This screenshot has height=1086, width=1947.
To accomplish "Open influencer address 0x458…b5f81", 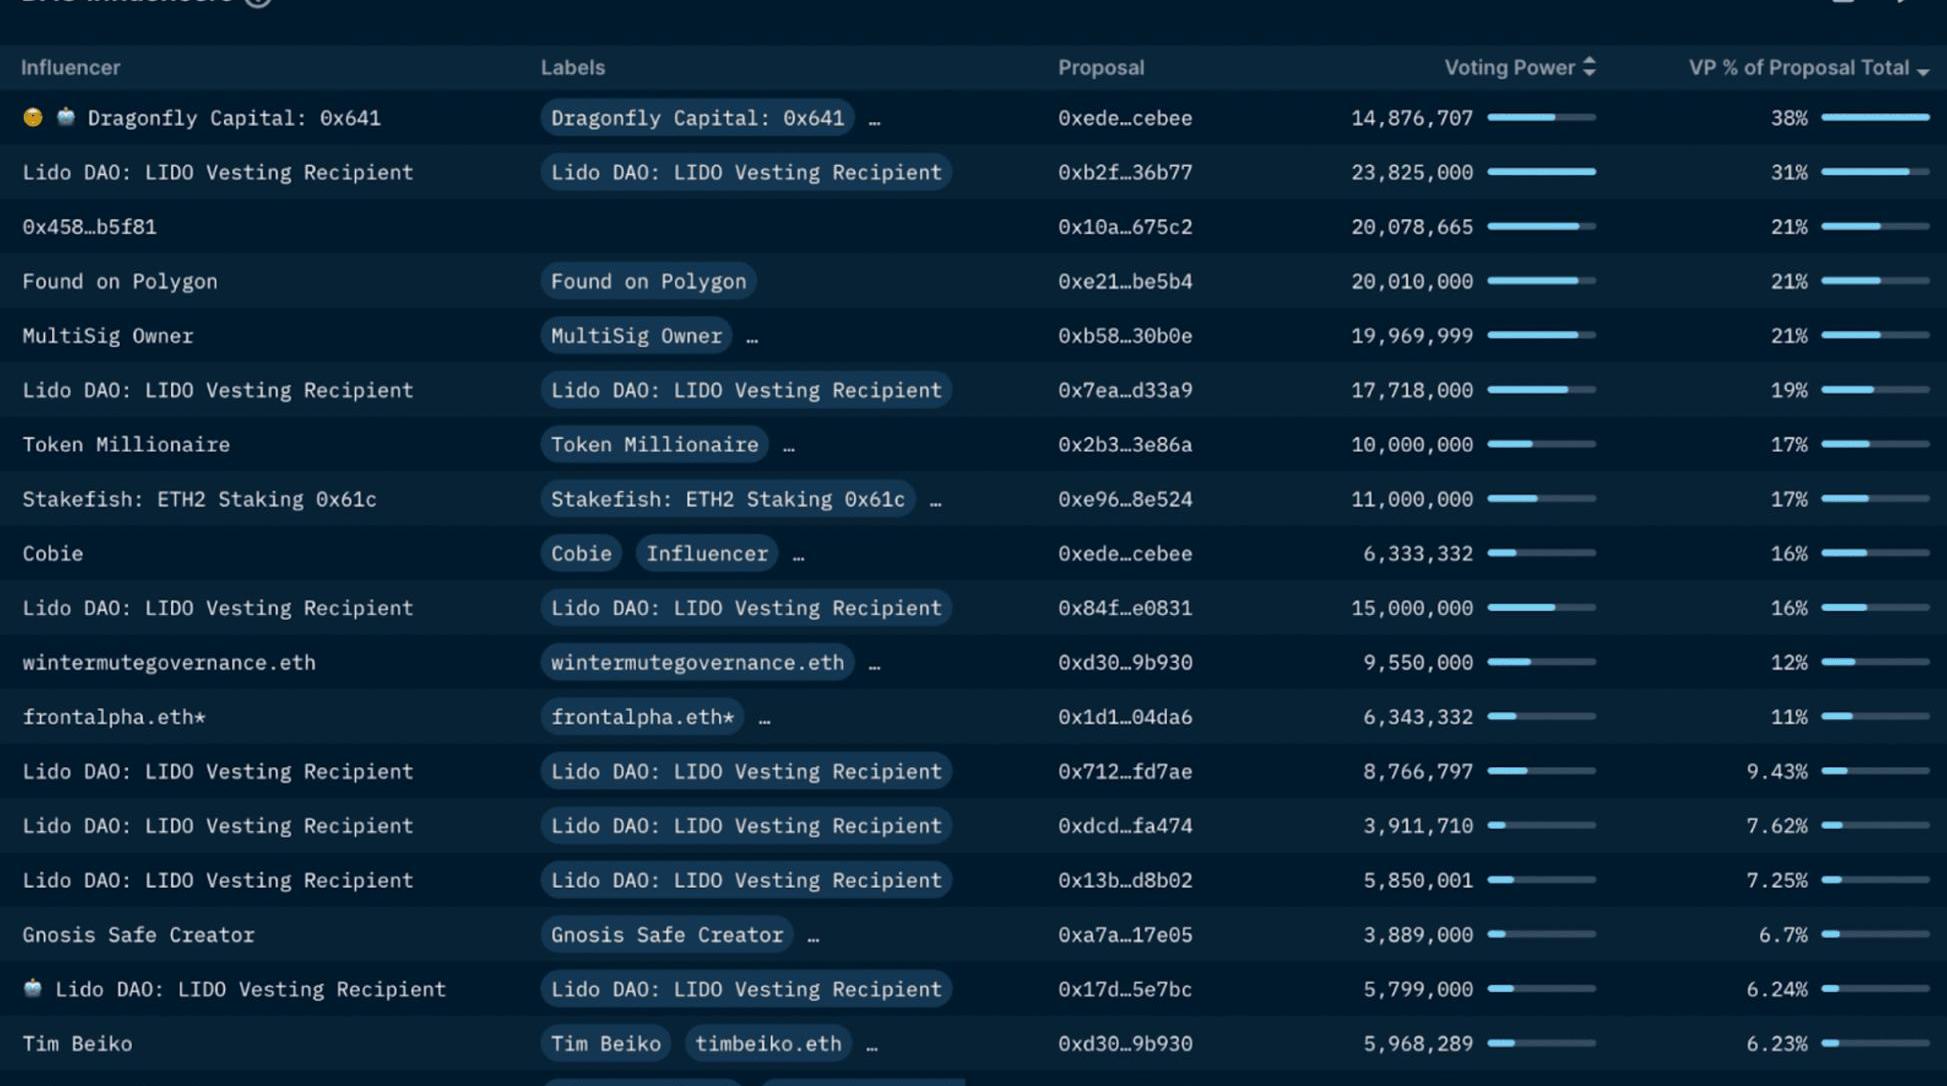I will (x=89, y=227).
